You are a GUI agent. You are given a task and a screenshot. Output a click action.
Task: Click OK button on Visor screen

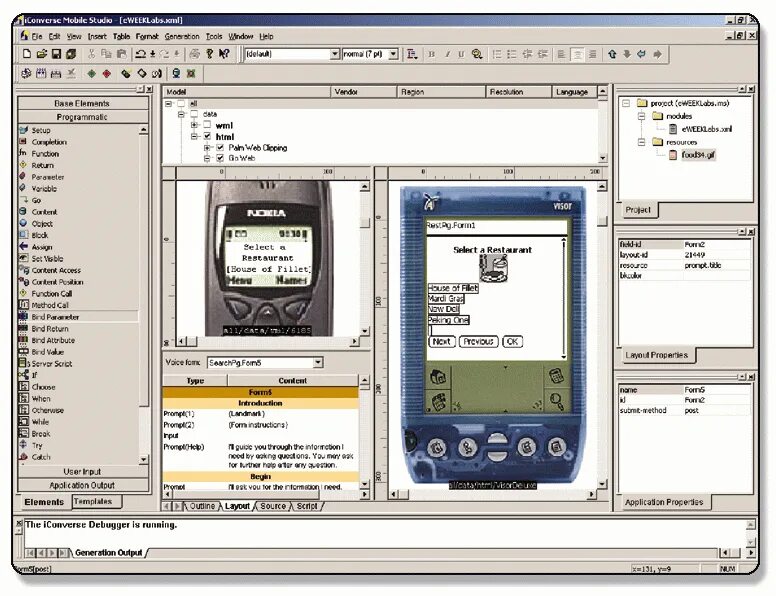(512, 342)
